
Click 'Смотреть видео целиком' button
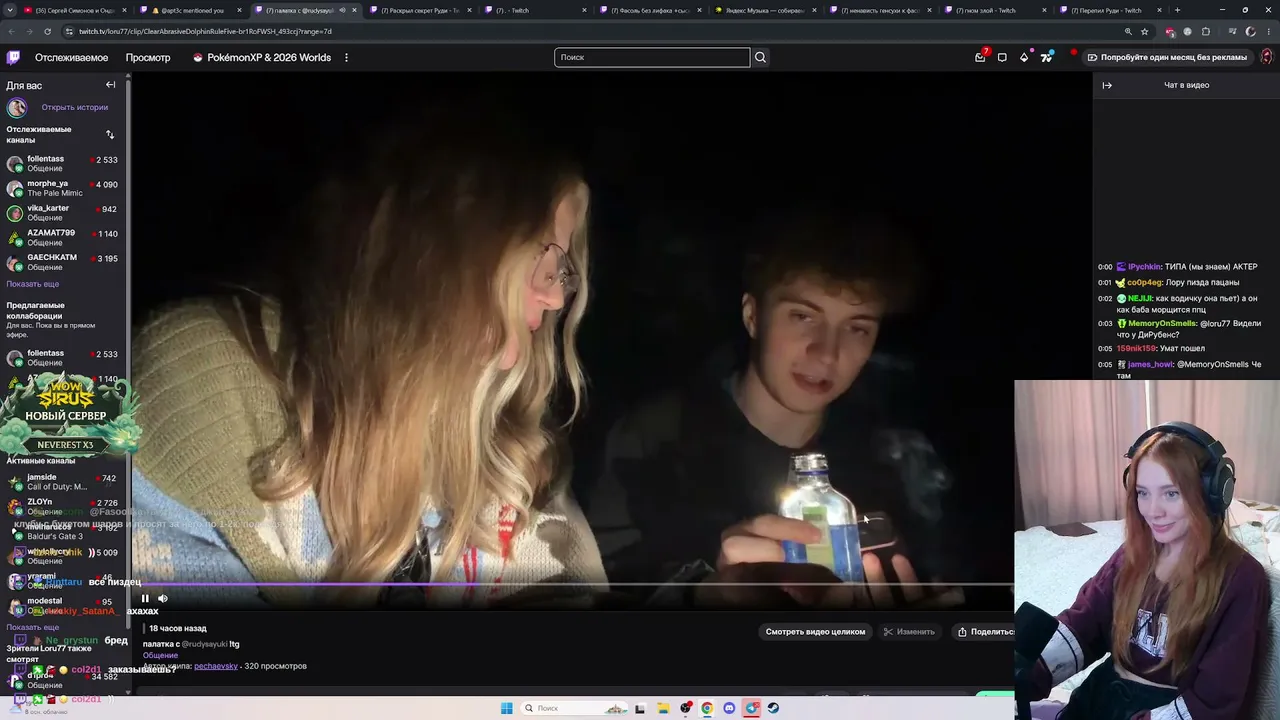click(x=815, y=632)
